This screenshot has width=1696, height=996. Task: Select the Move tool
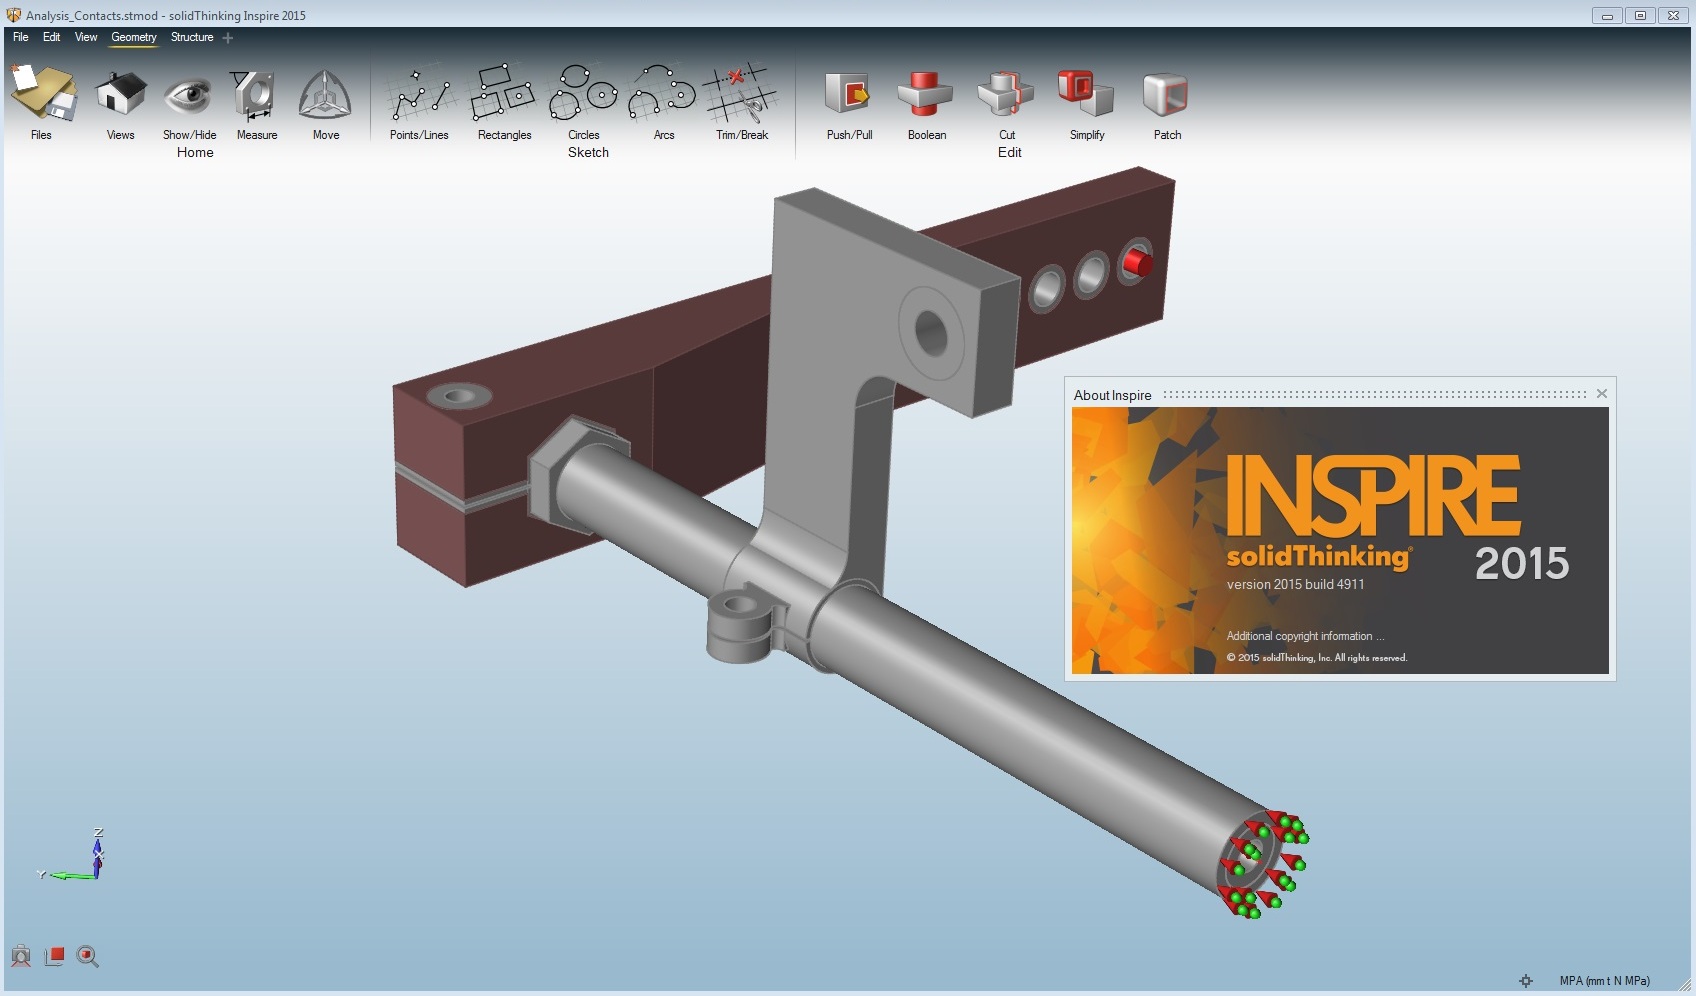[325, 96]
